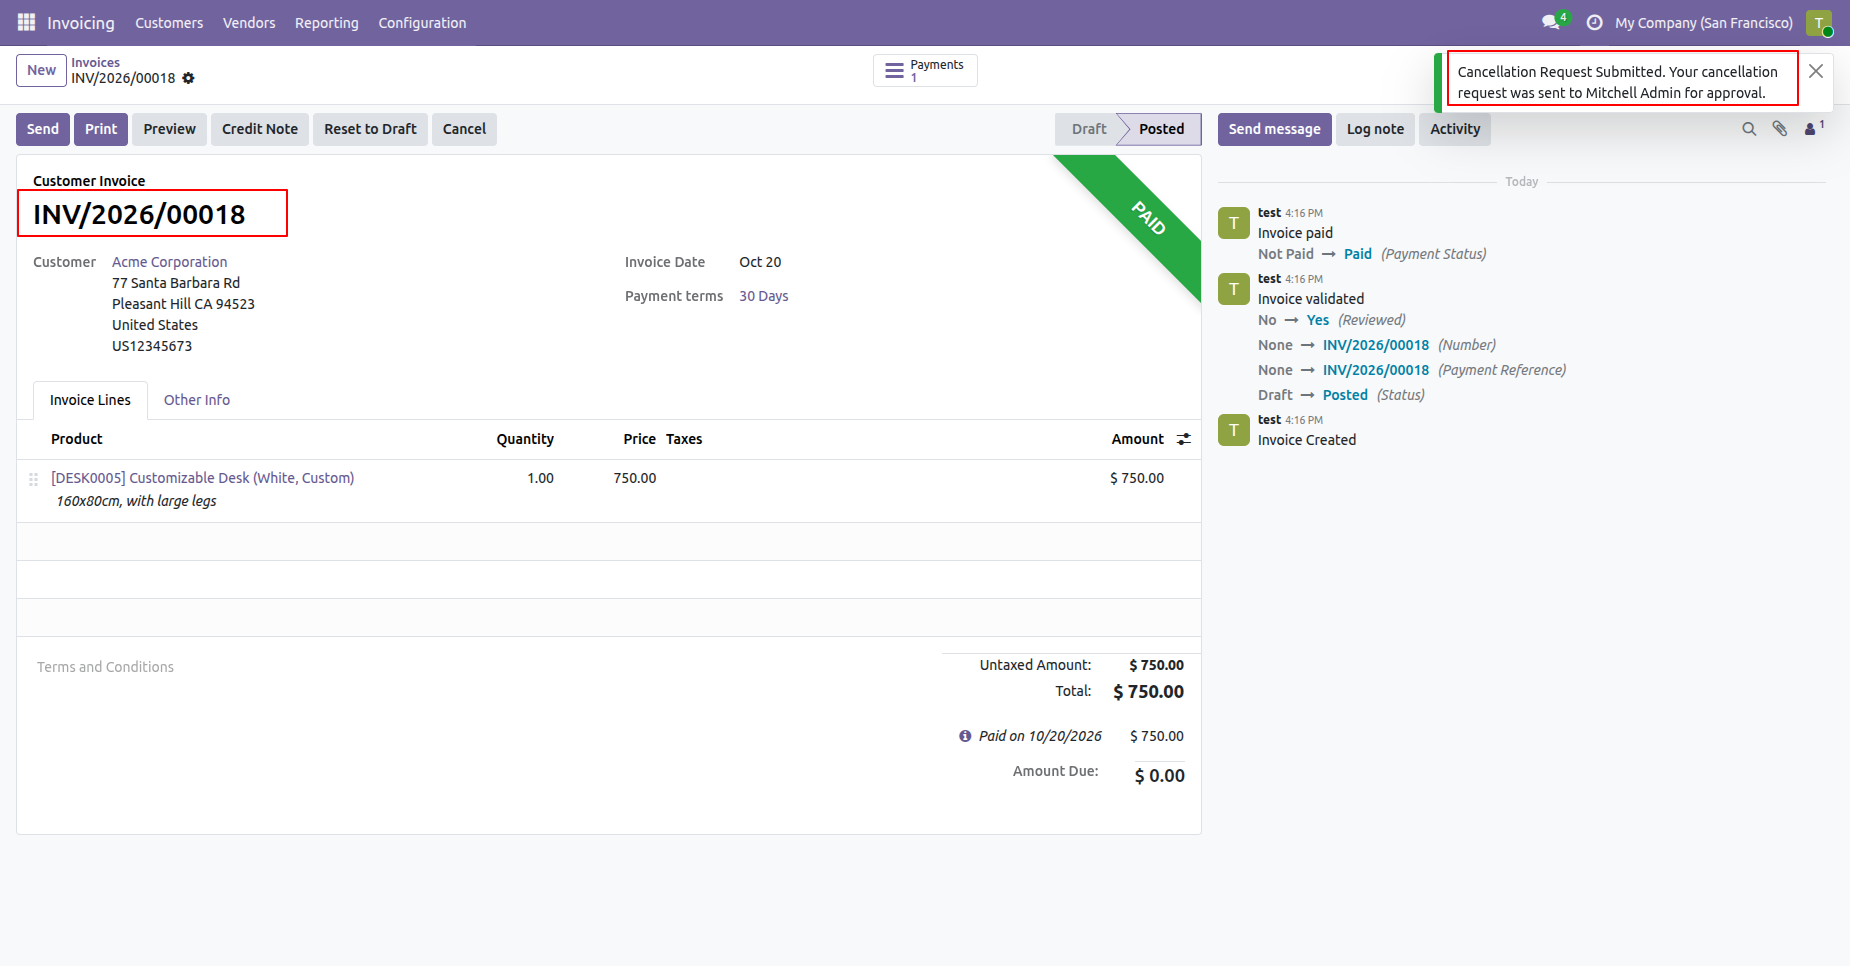Open Vendors menu
Viewport: 1850px width, 966px height.
249,23
